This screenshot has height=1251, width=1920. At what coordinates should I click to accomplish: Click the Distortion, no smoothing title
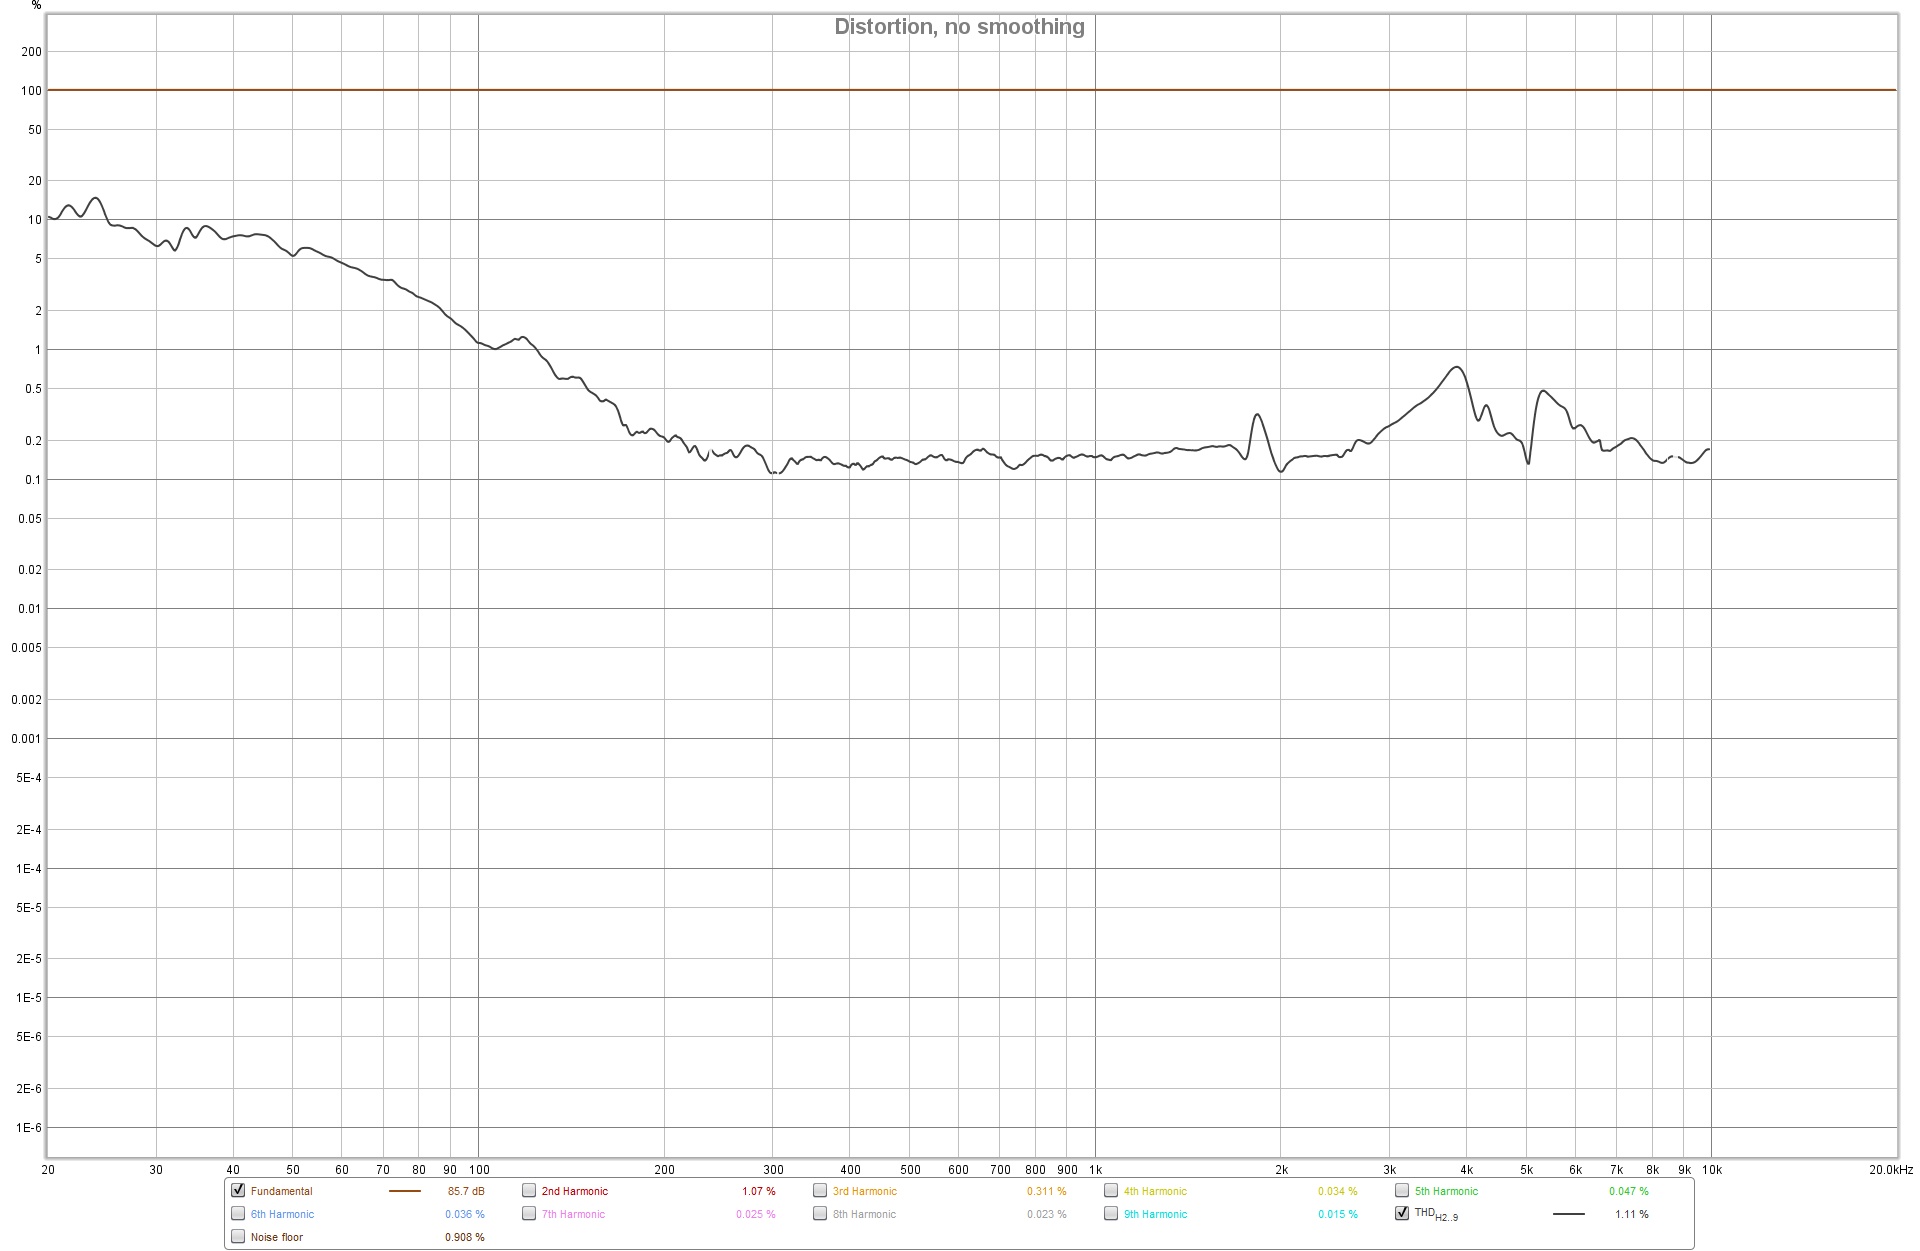click(x=959, y=27)
